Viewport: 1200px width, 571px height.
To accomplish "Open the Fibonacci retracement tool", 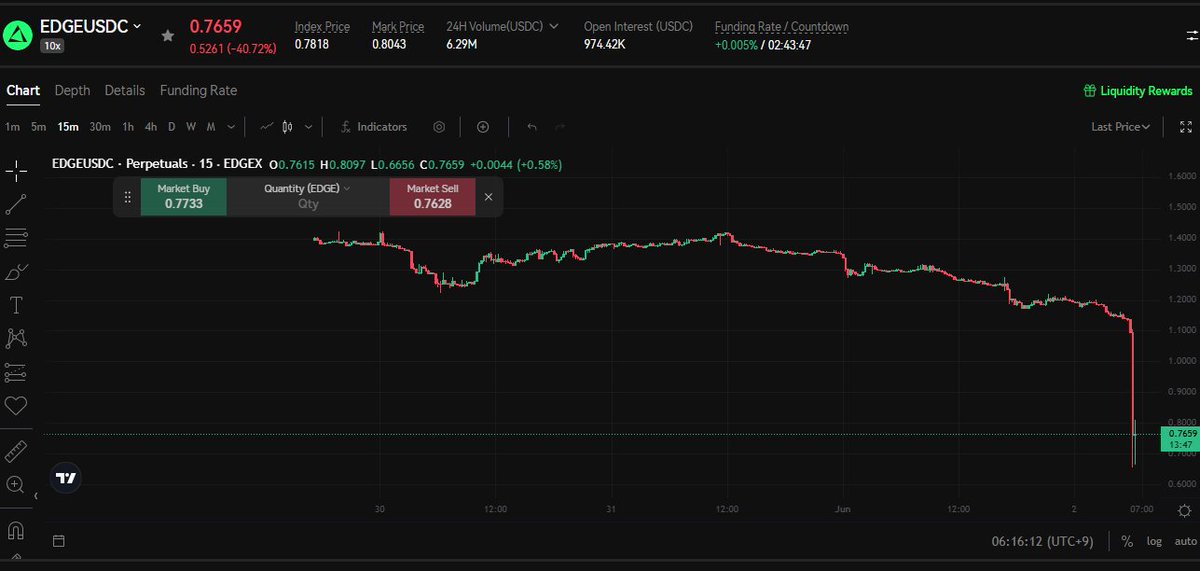I will click(x=16, y=238).
